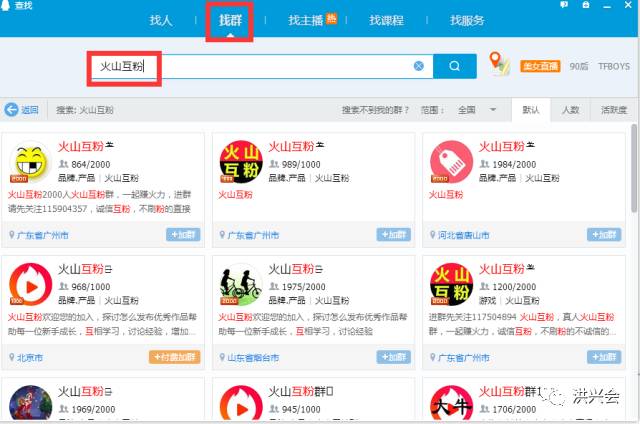Screen dimensions: 640x424
Task: Open the cyclists avatar of the 1975/2000 group
Action: [241, 284]
